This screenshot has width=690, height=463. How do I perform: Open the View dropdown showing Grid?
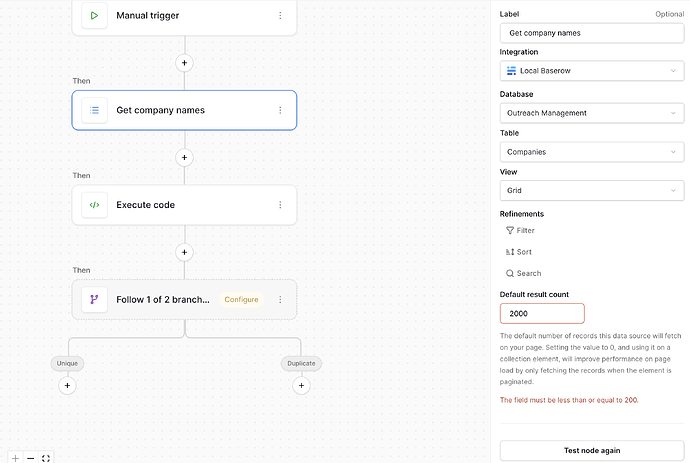[x=592, y=191]
